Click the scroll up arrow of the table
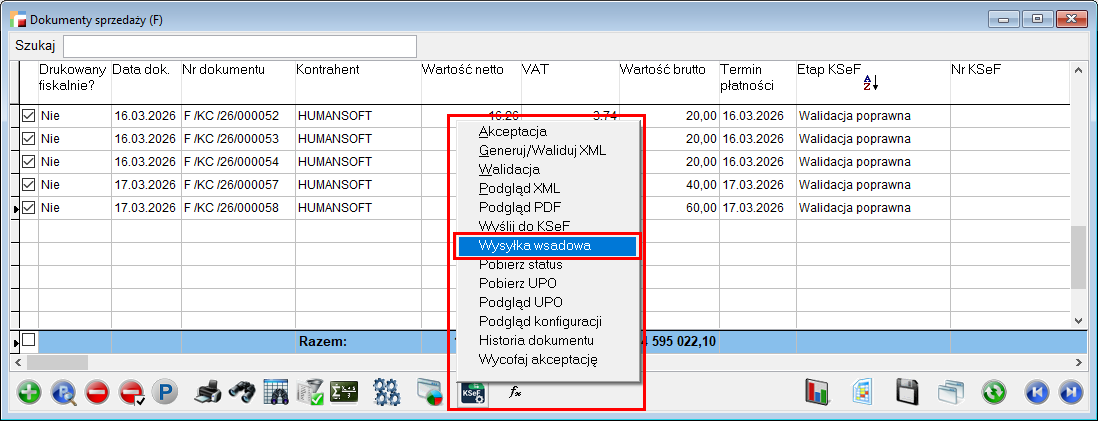1098x421 pixels. point(1078,71)
